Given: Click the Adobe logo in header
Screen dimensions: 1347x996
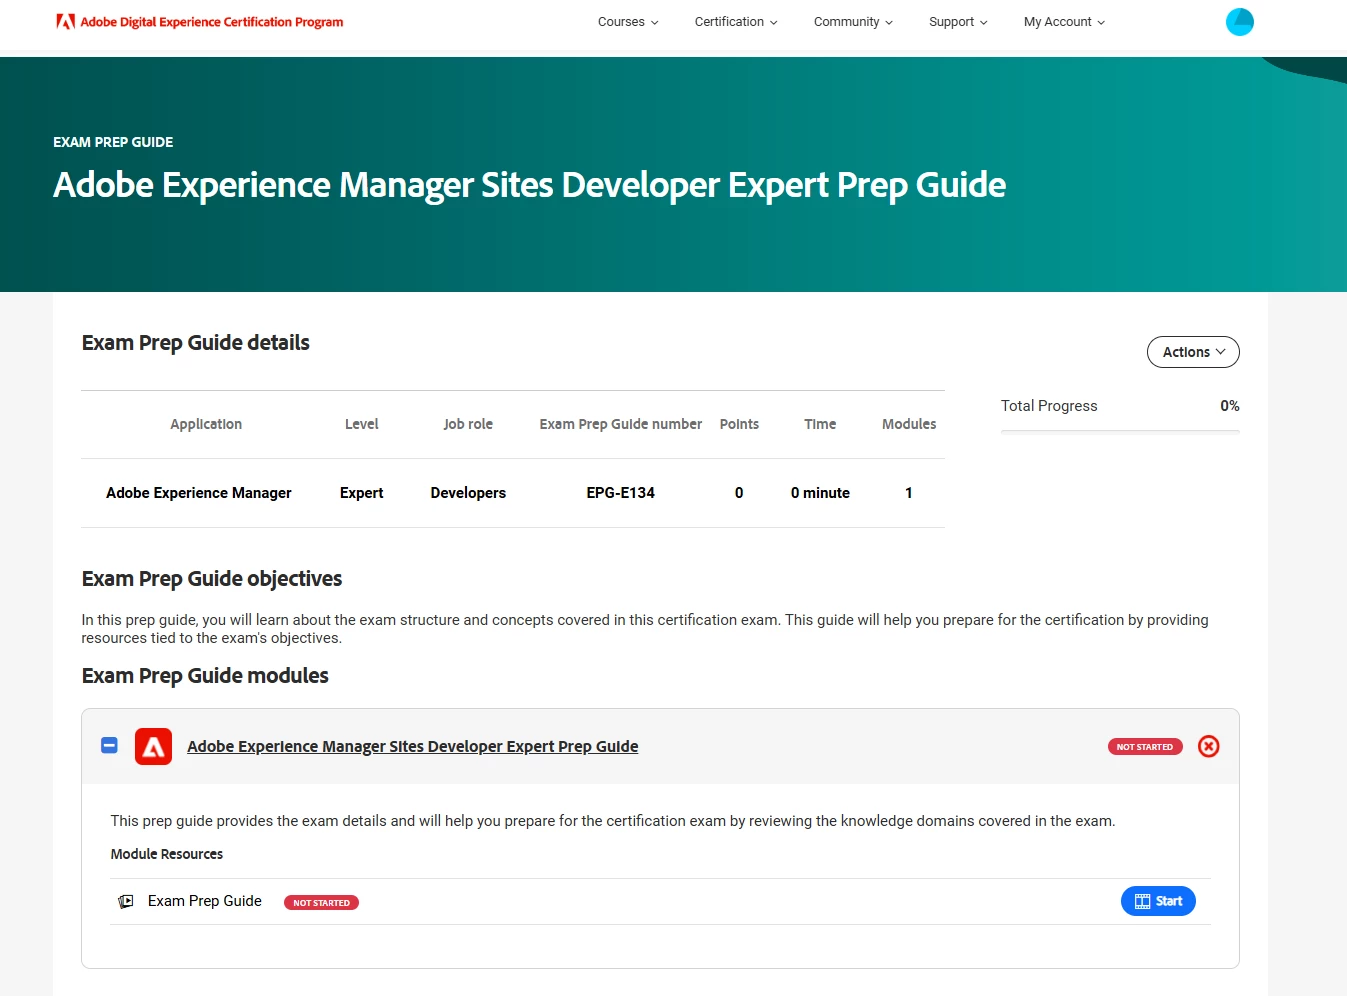Looking at the screenshot, I should (65, 21).
